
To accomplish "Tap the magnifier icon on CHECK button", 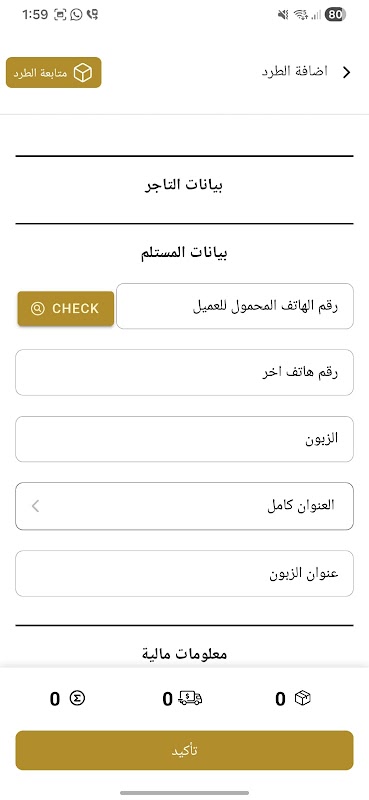I will 38,308.
